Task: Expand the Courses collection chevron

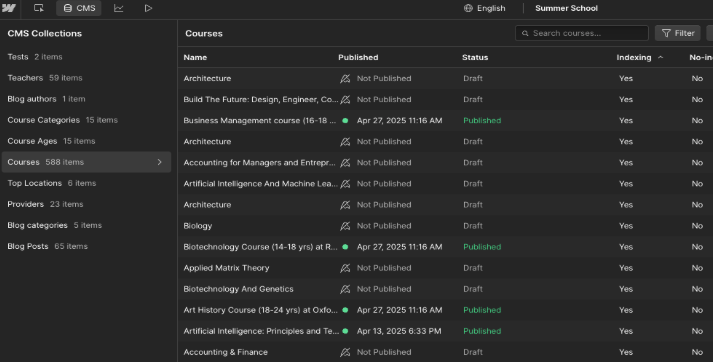Action: [x=159, y=162]
